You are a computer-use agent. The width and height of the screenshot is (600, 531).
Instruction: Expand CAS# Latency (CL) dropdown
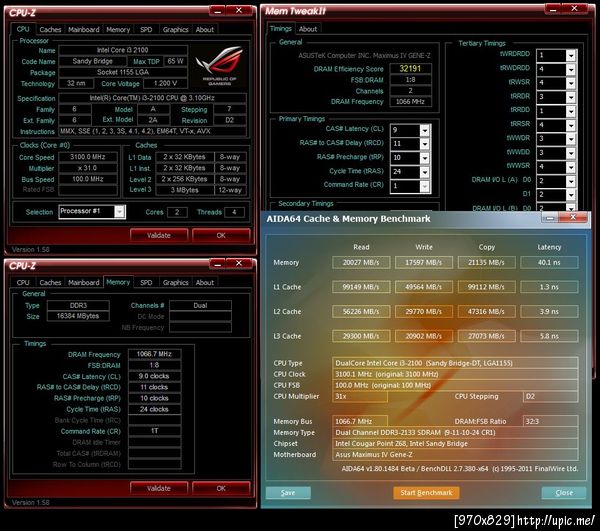[425, 131]
